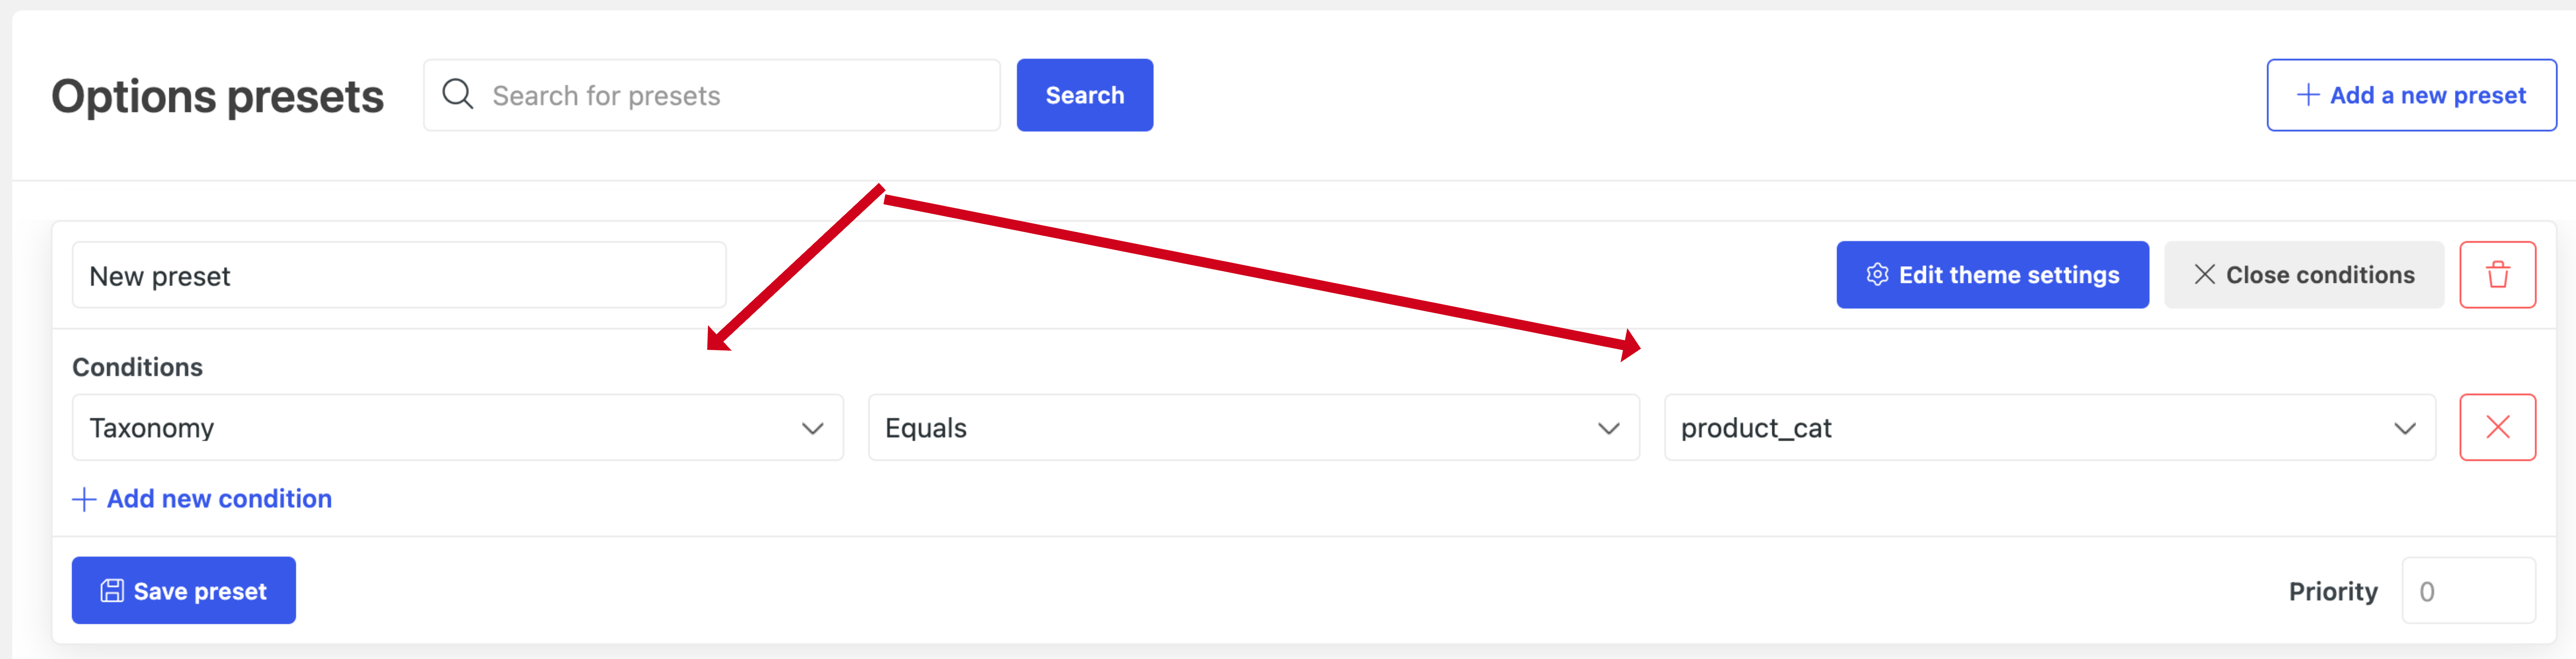The height and width of the screenshot is (659, 2576).
Task: Click the floppy disk icon on Save preset
Action: tap(112, 591)
